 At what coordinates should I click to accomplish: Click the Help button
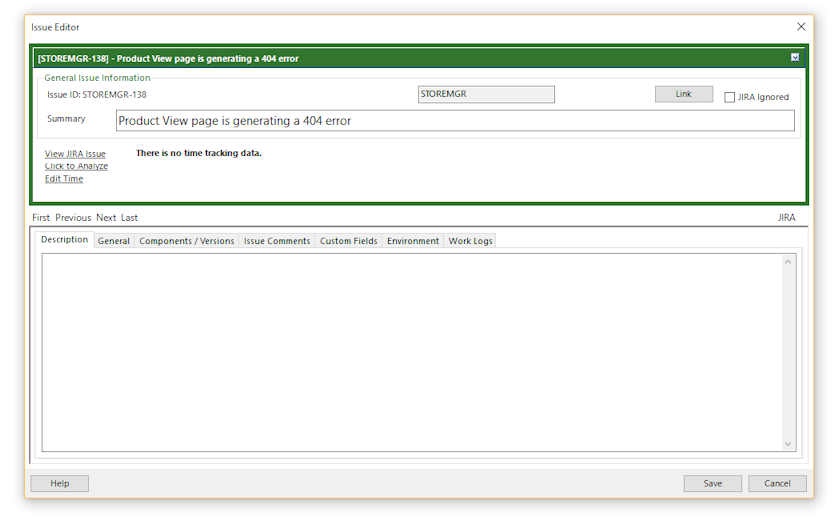click(x=60, y=483)
